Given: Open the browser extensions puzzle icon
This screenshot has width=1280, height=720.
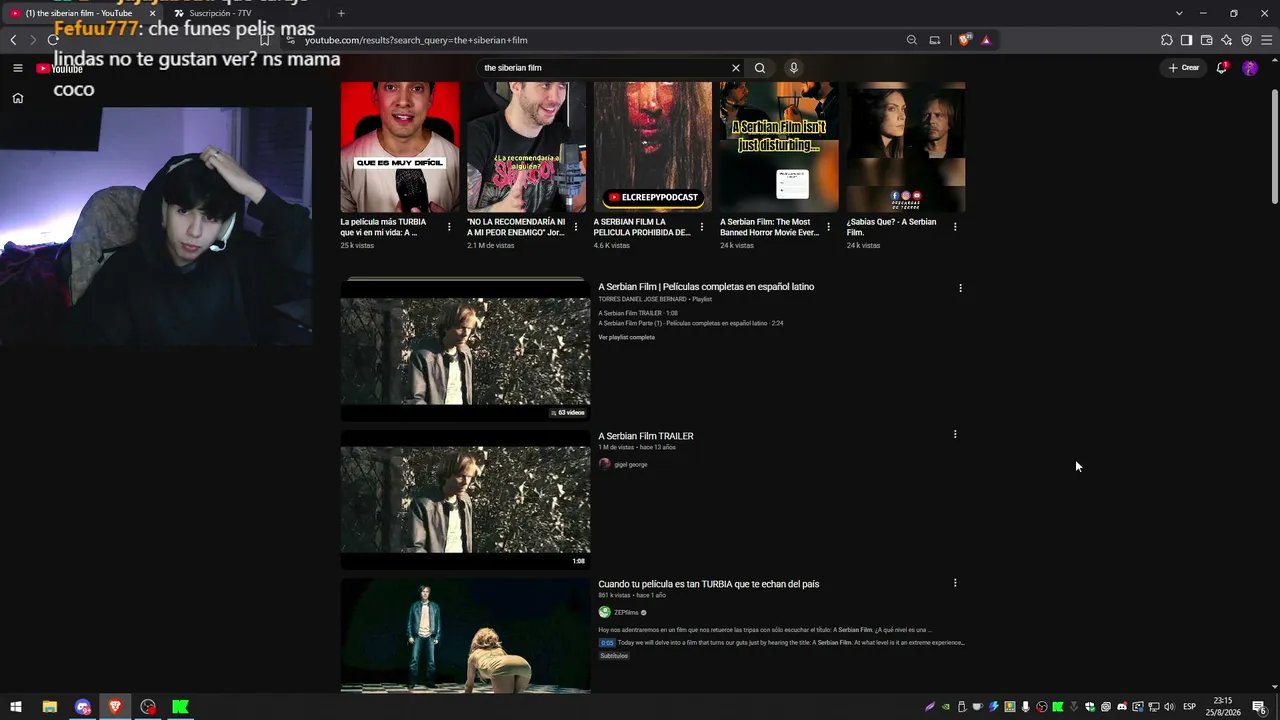Looking at the screenshot, I should [1167, 40].
